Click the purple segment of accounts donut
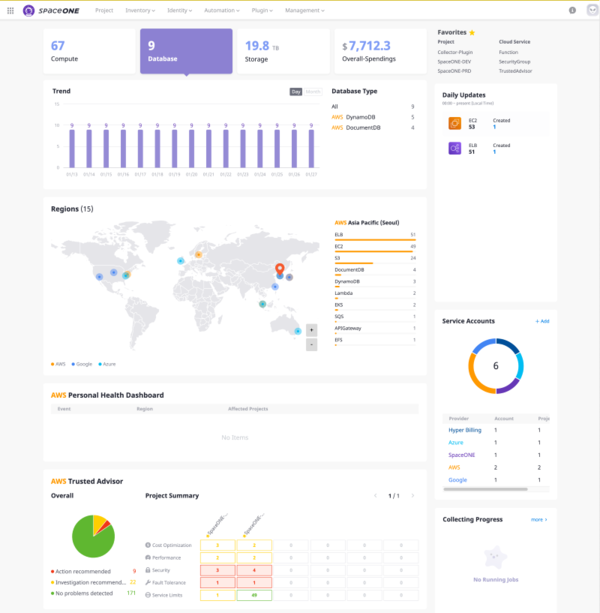Screen dimensions: 600x613 [508, 387]
